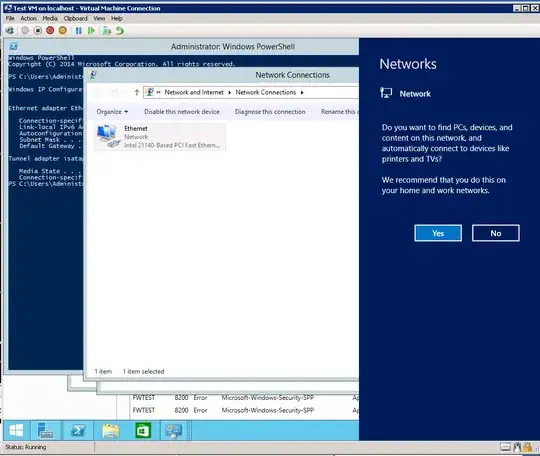
Task: Click the 'Default Gateway' line in PowerShell
Action: coord(51,146)
